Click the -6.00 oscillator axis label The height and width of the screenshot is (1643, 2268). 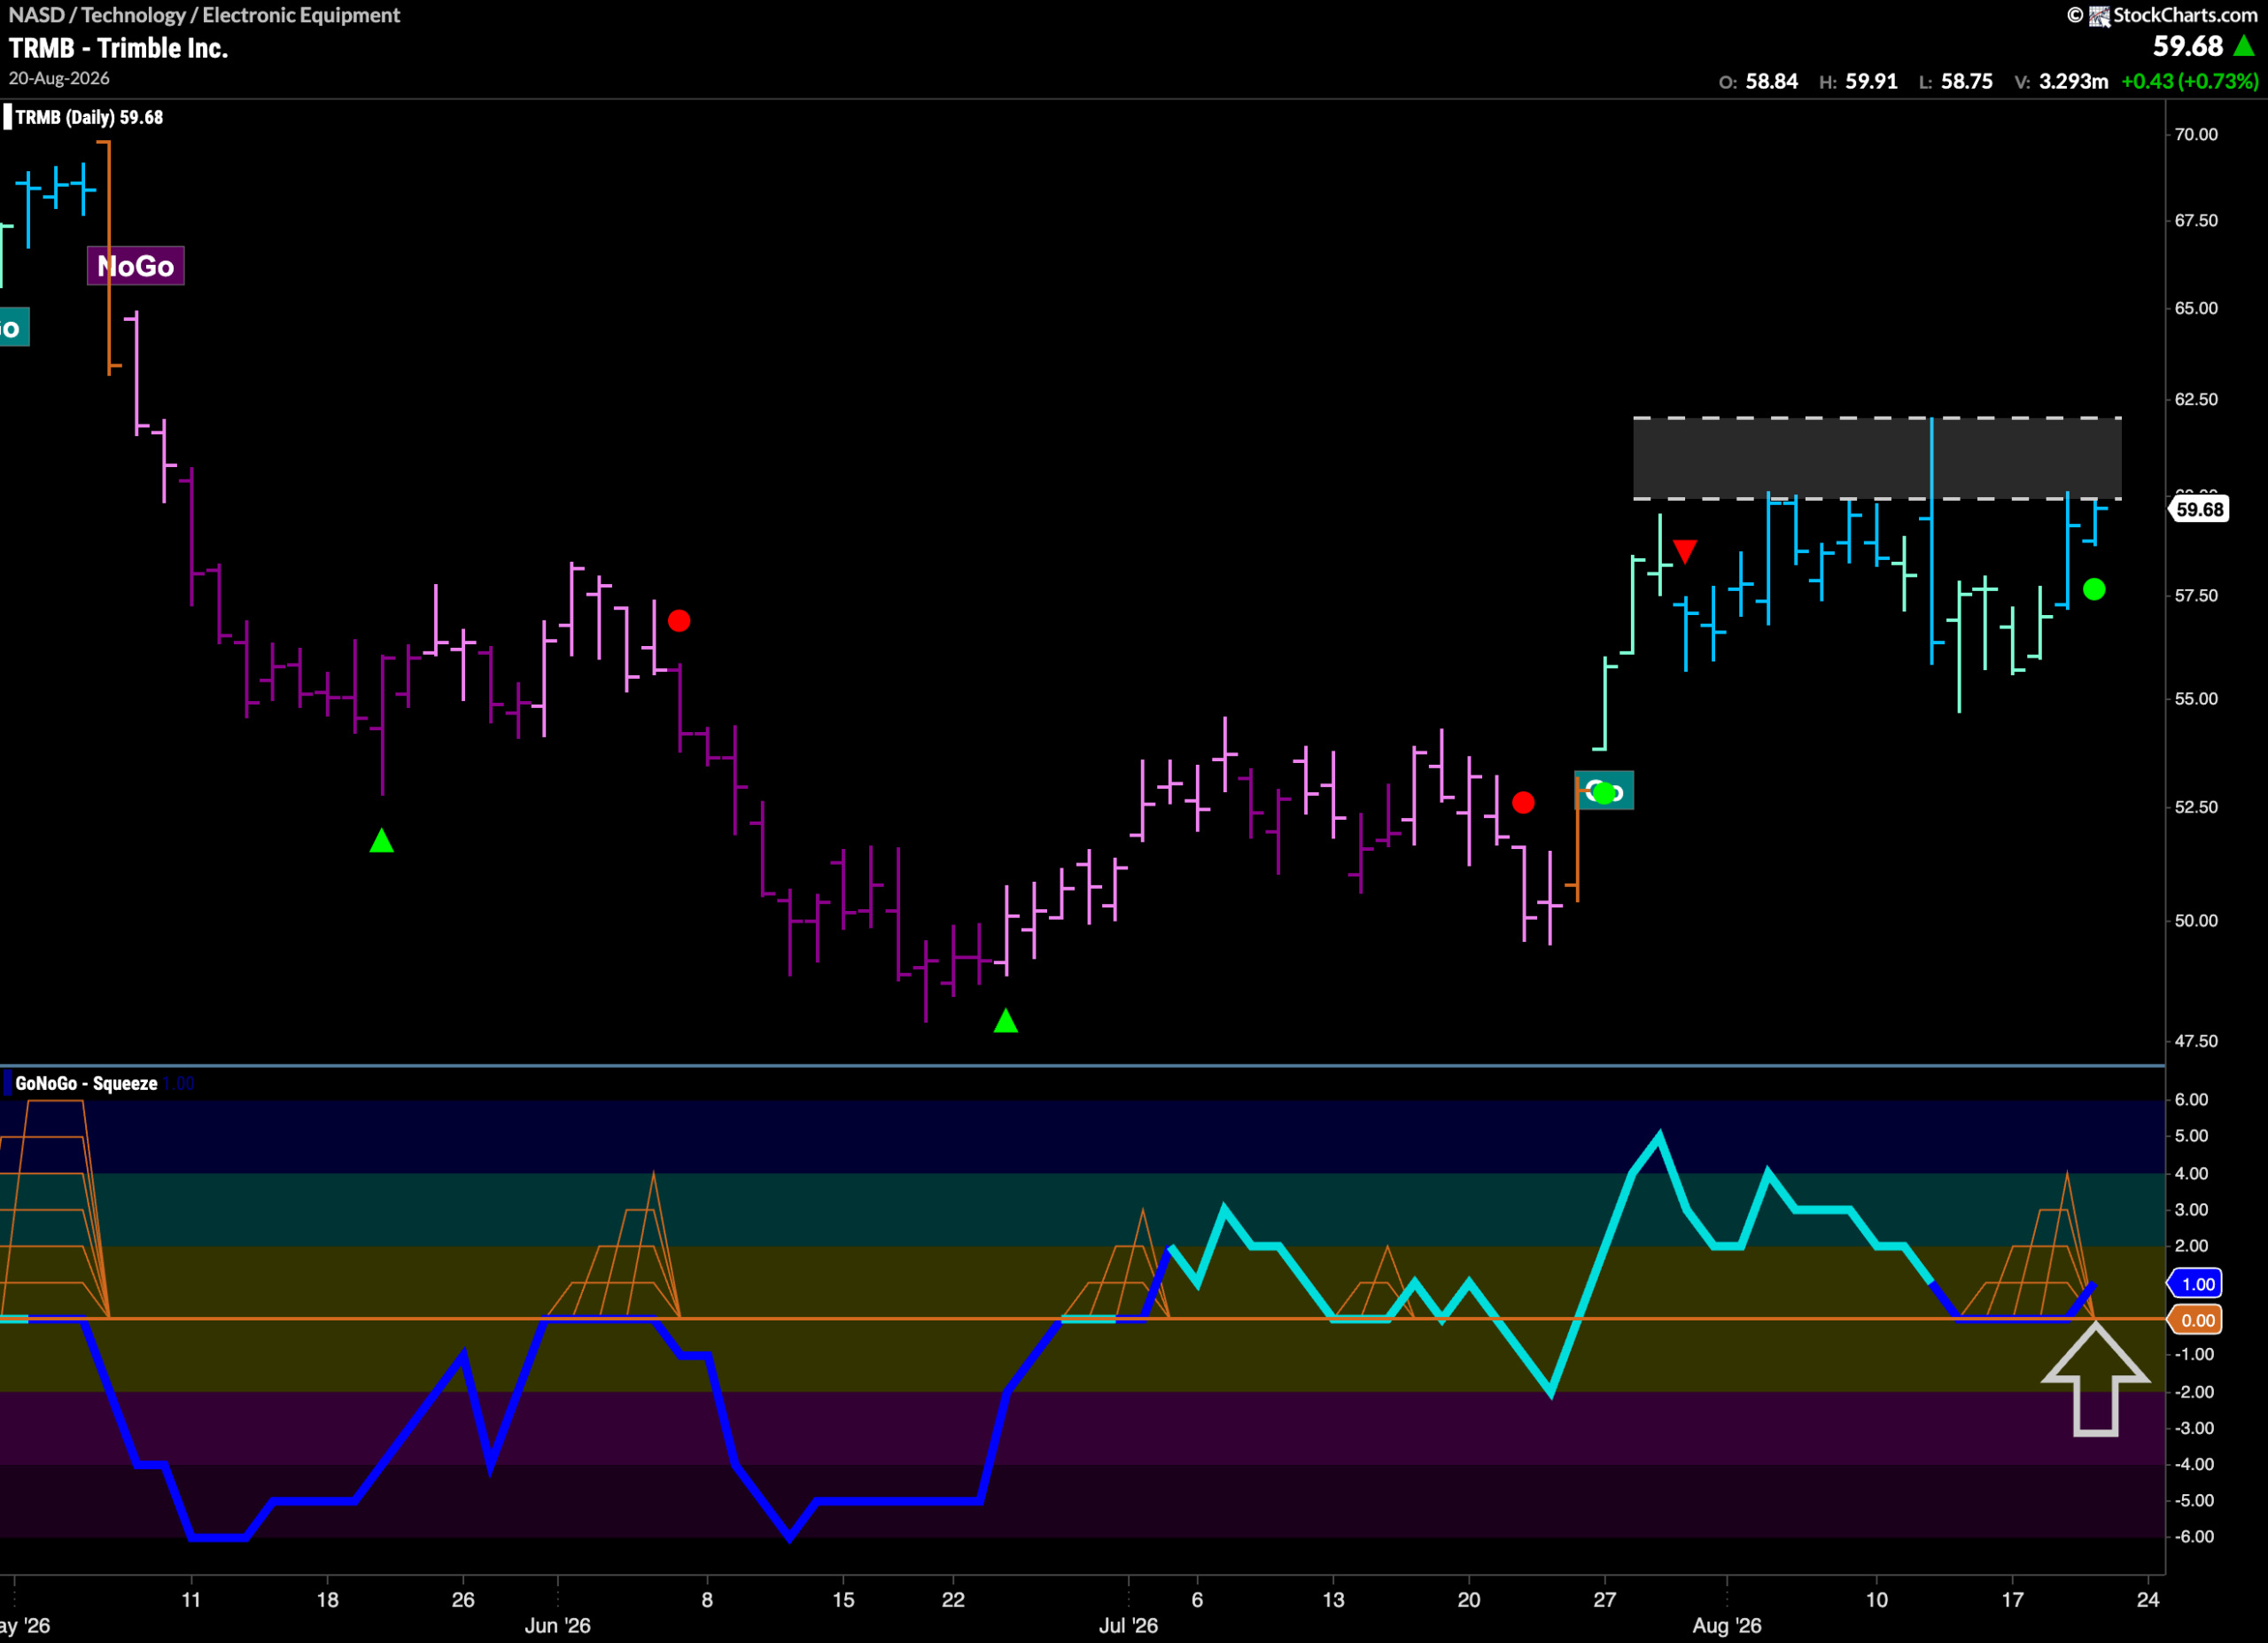pos(2193,1536)
